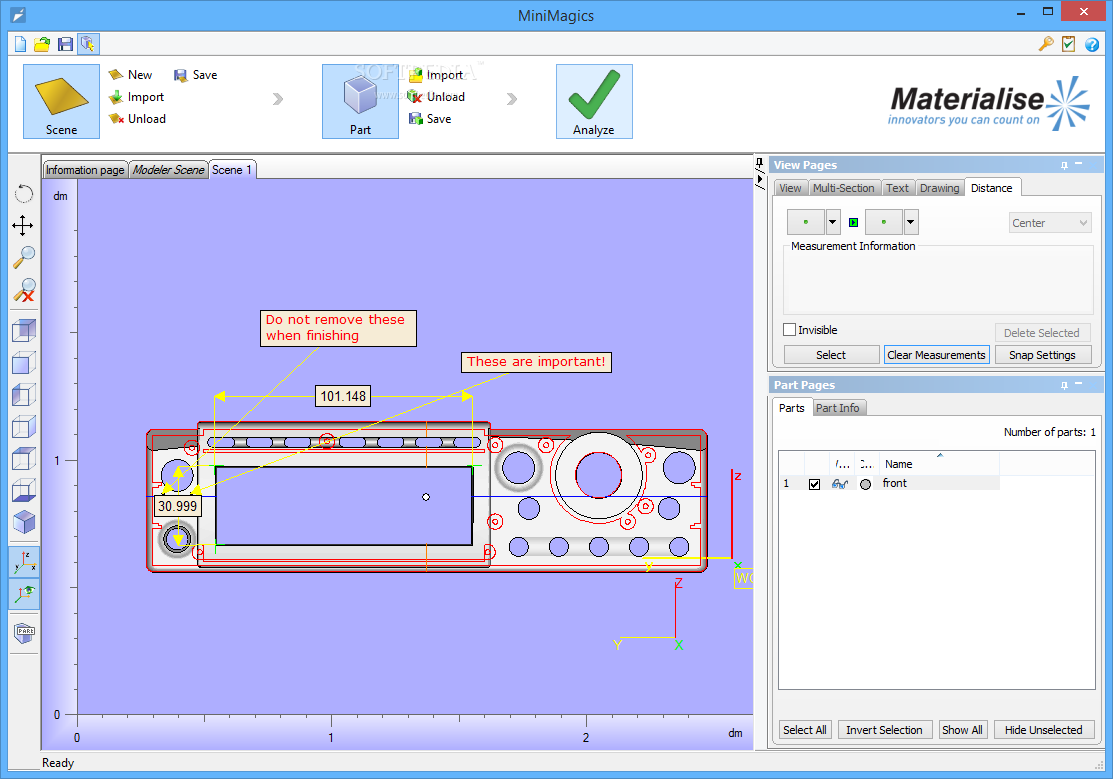Select the pan move tool
The image size is (1113, 779).
click(x=23, y=226)
